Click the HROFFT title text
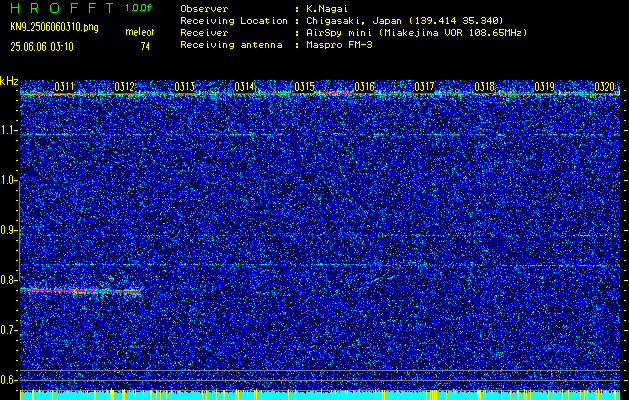The image size is (629, 400). 61,8
